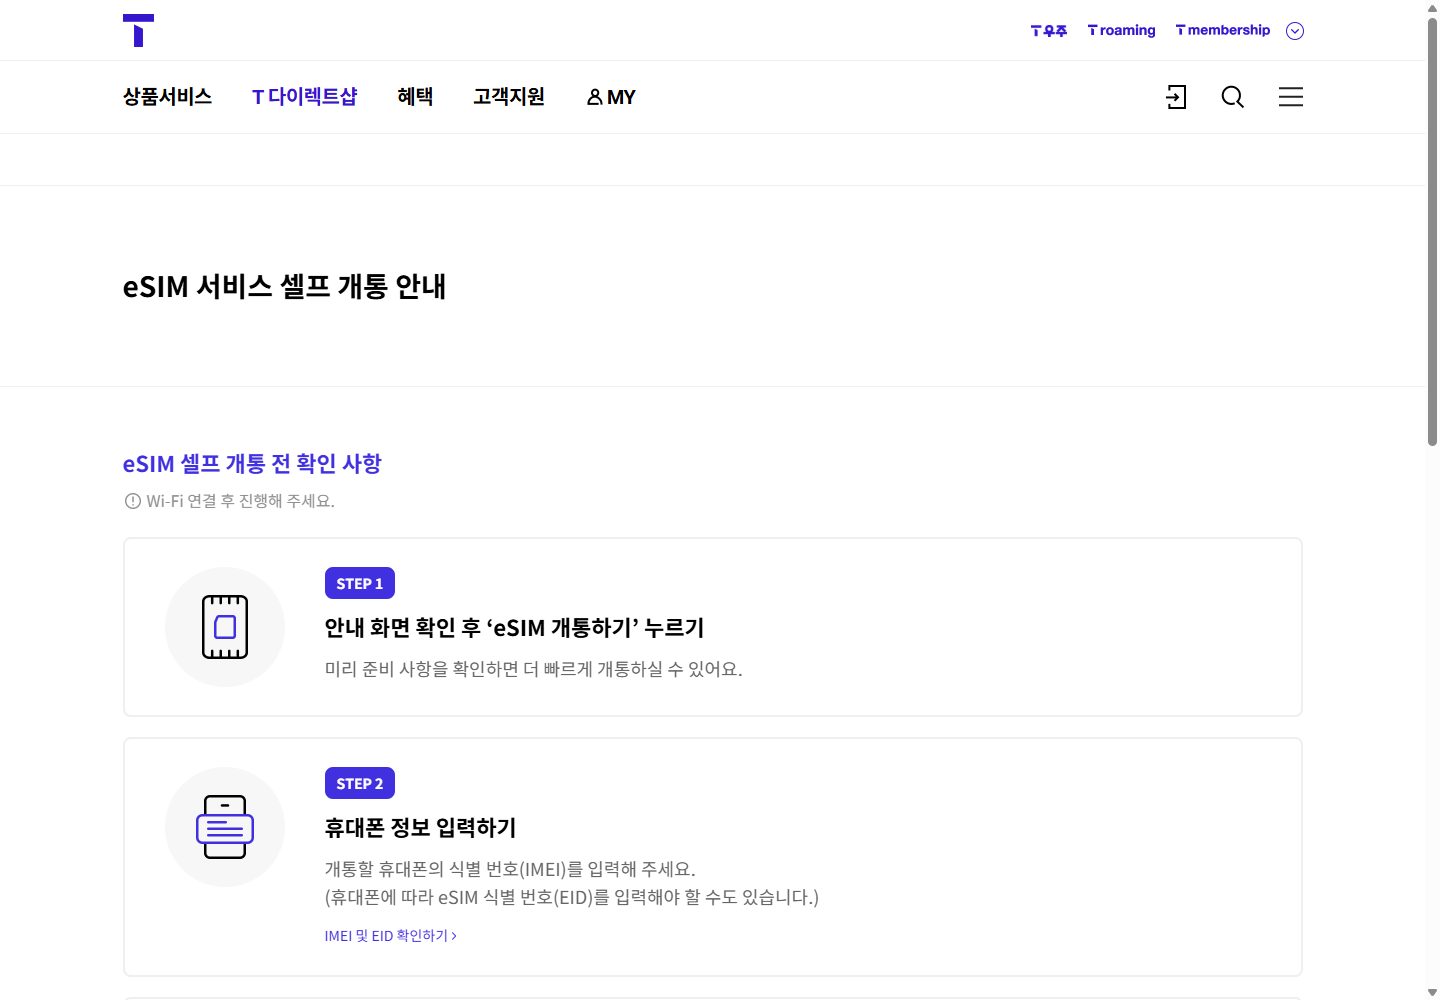
Task: Open the 상품서비스 menu
Action: (167, 97)
